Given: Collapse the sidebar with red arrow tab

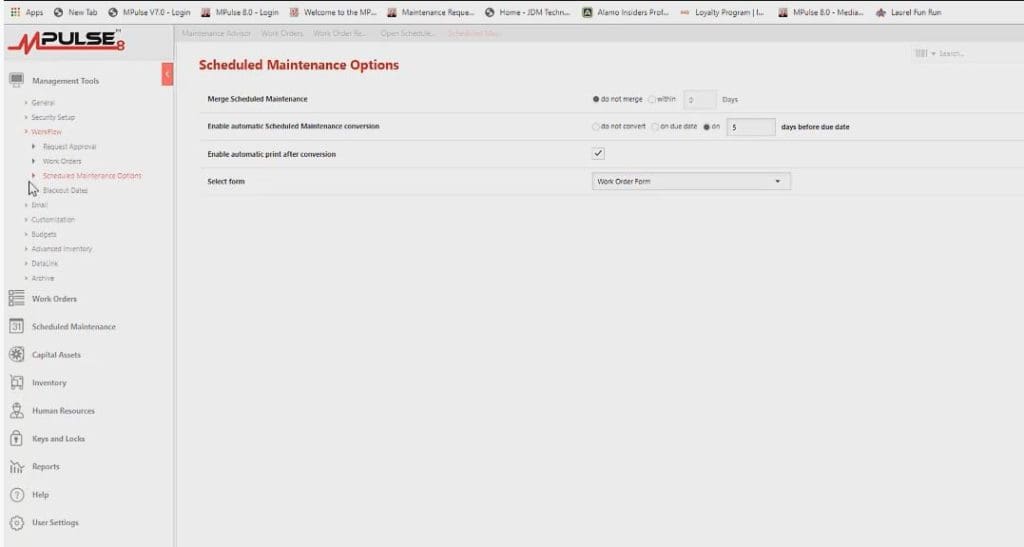Looking at the screenshot, I should coord(167,74).
